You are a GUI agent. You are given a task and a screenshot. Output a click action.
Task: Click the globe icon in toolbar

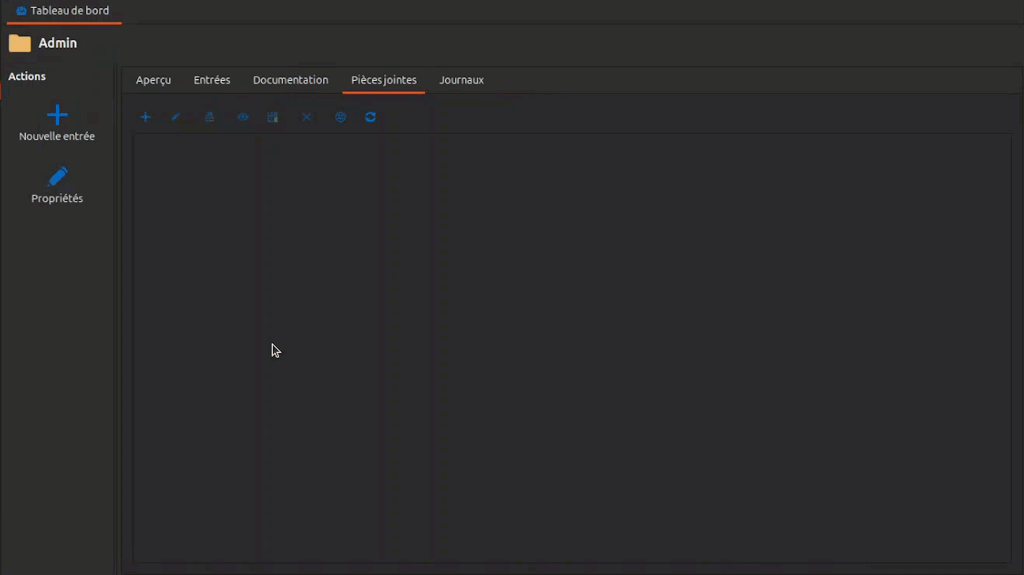point(340,117)
